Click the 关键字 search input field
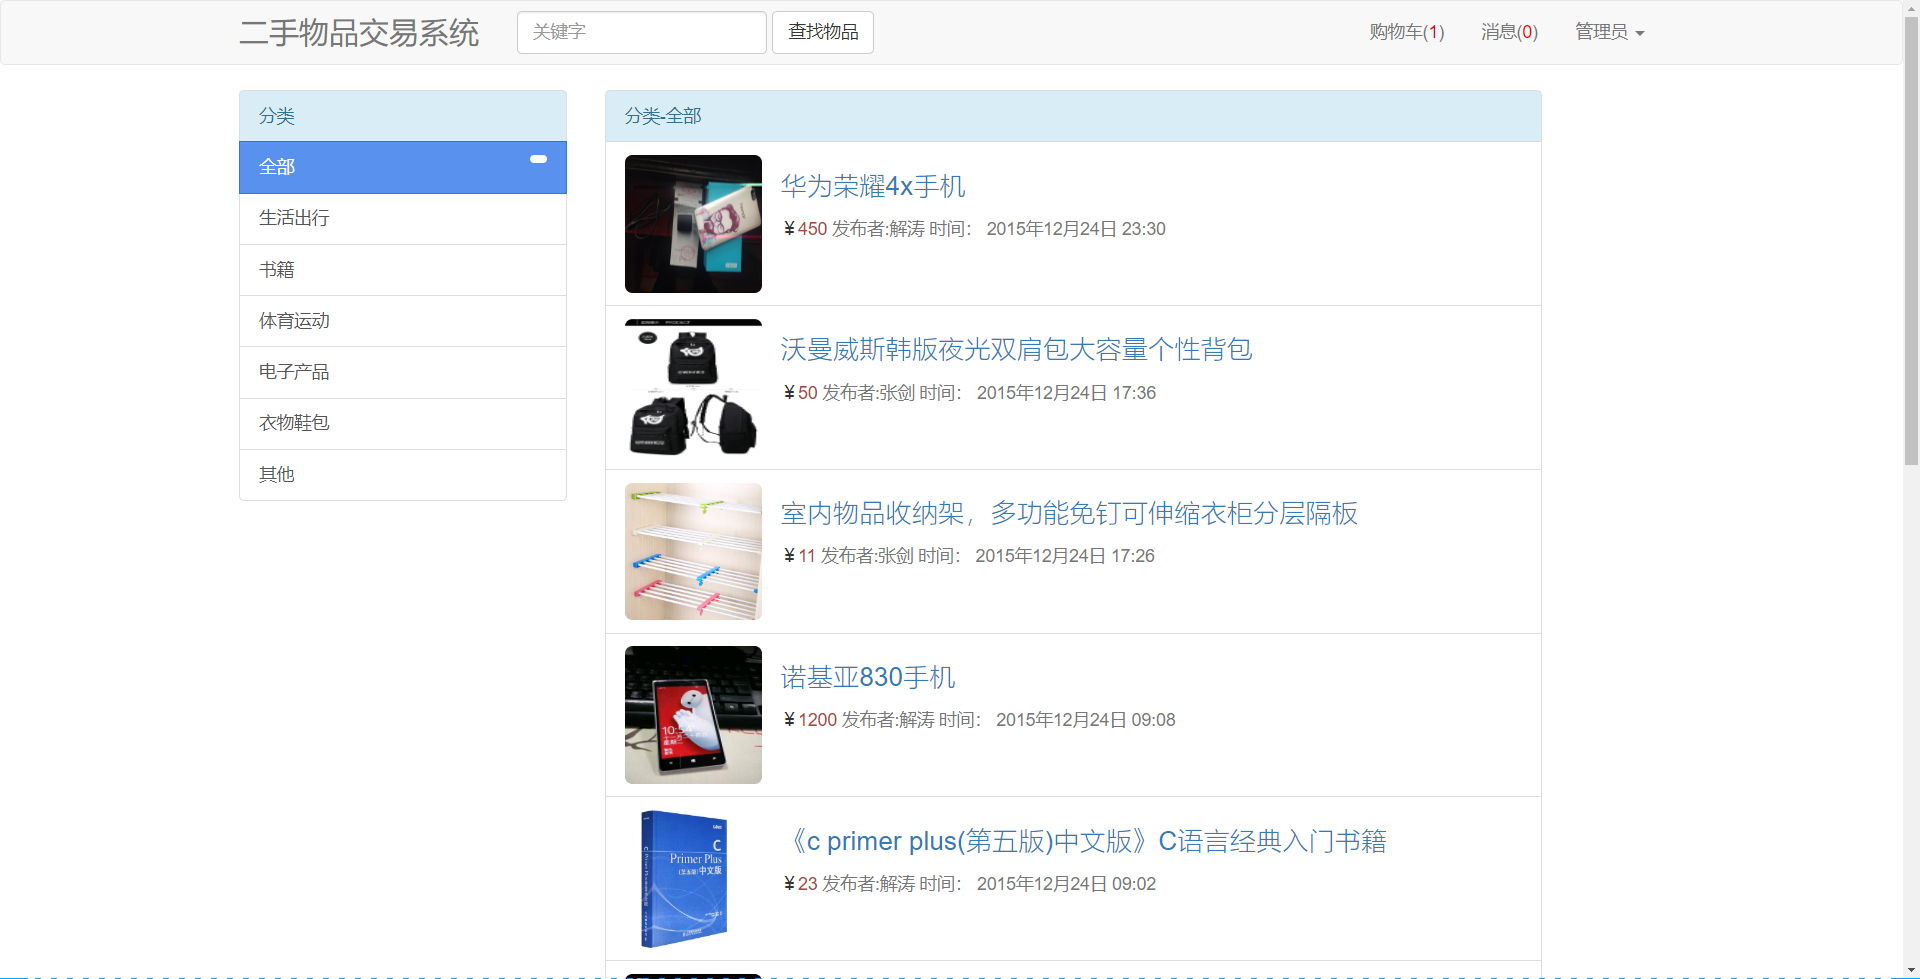The width and height of the screenshot is (1920, 979). coord(641,32)
